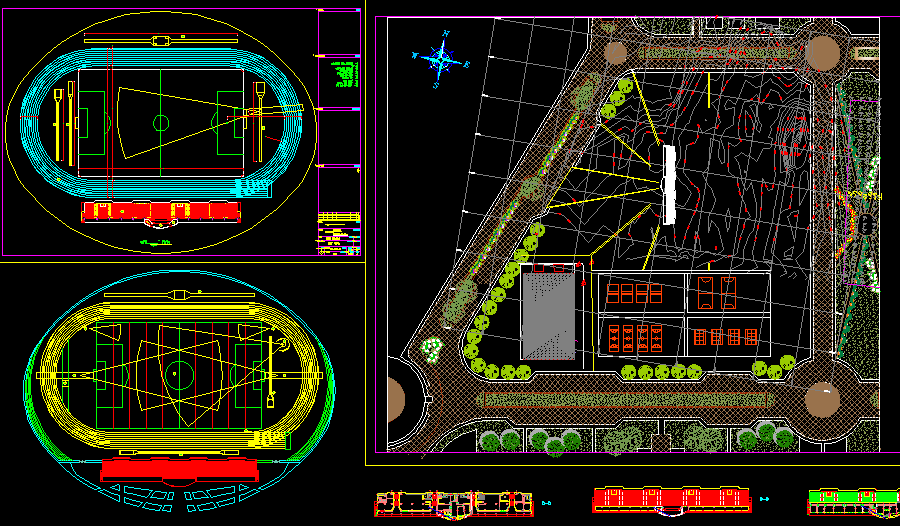
Task: Select green median strip on bottom road
Action: point(625,400)
